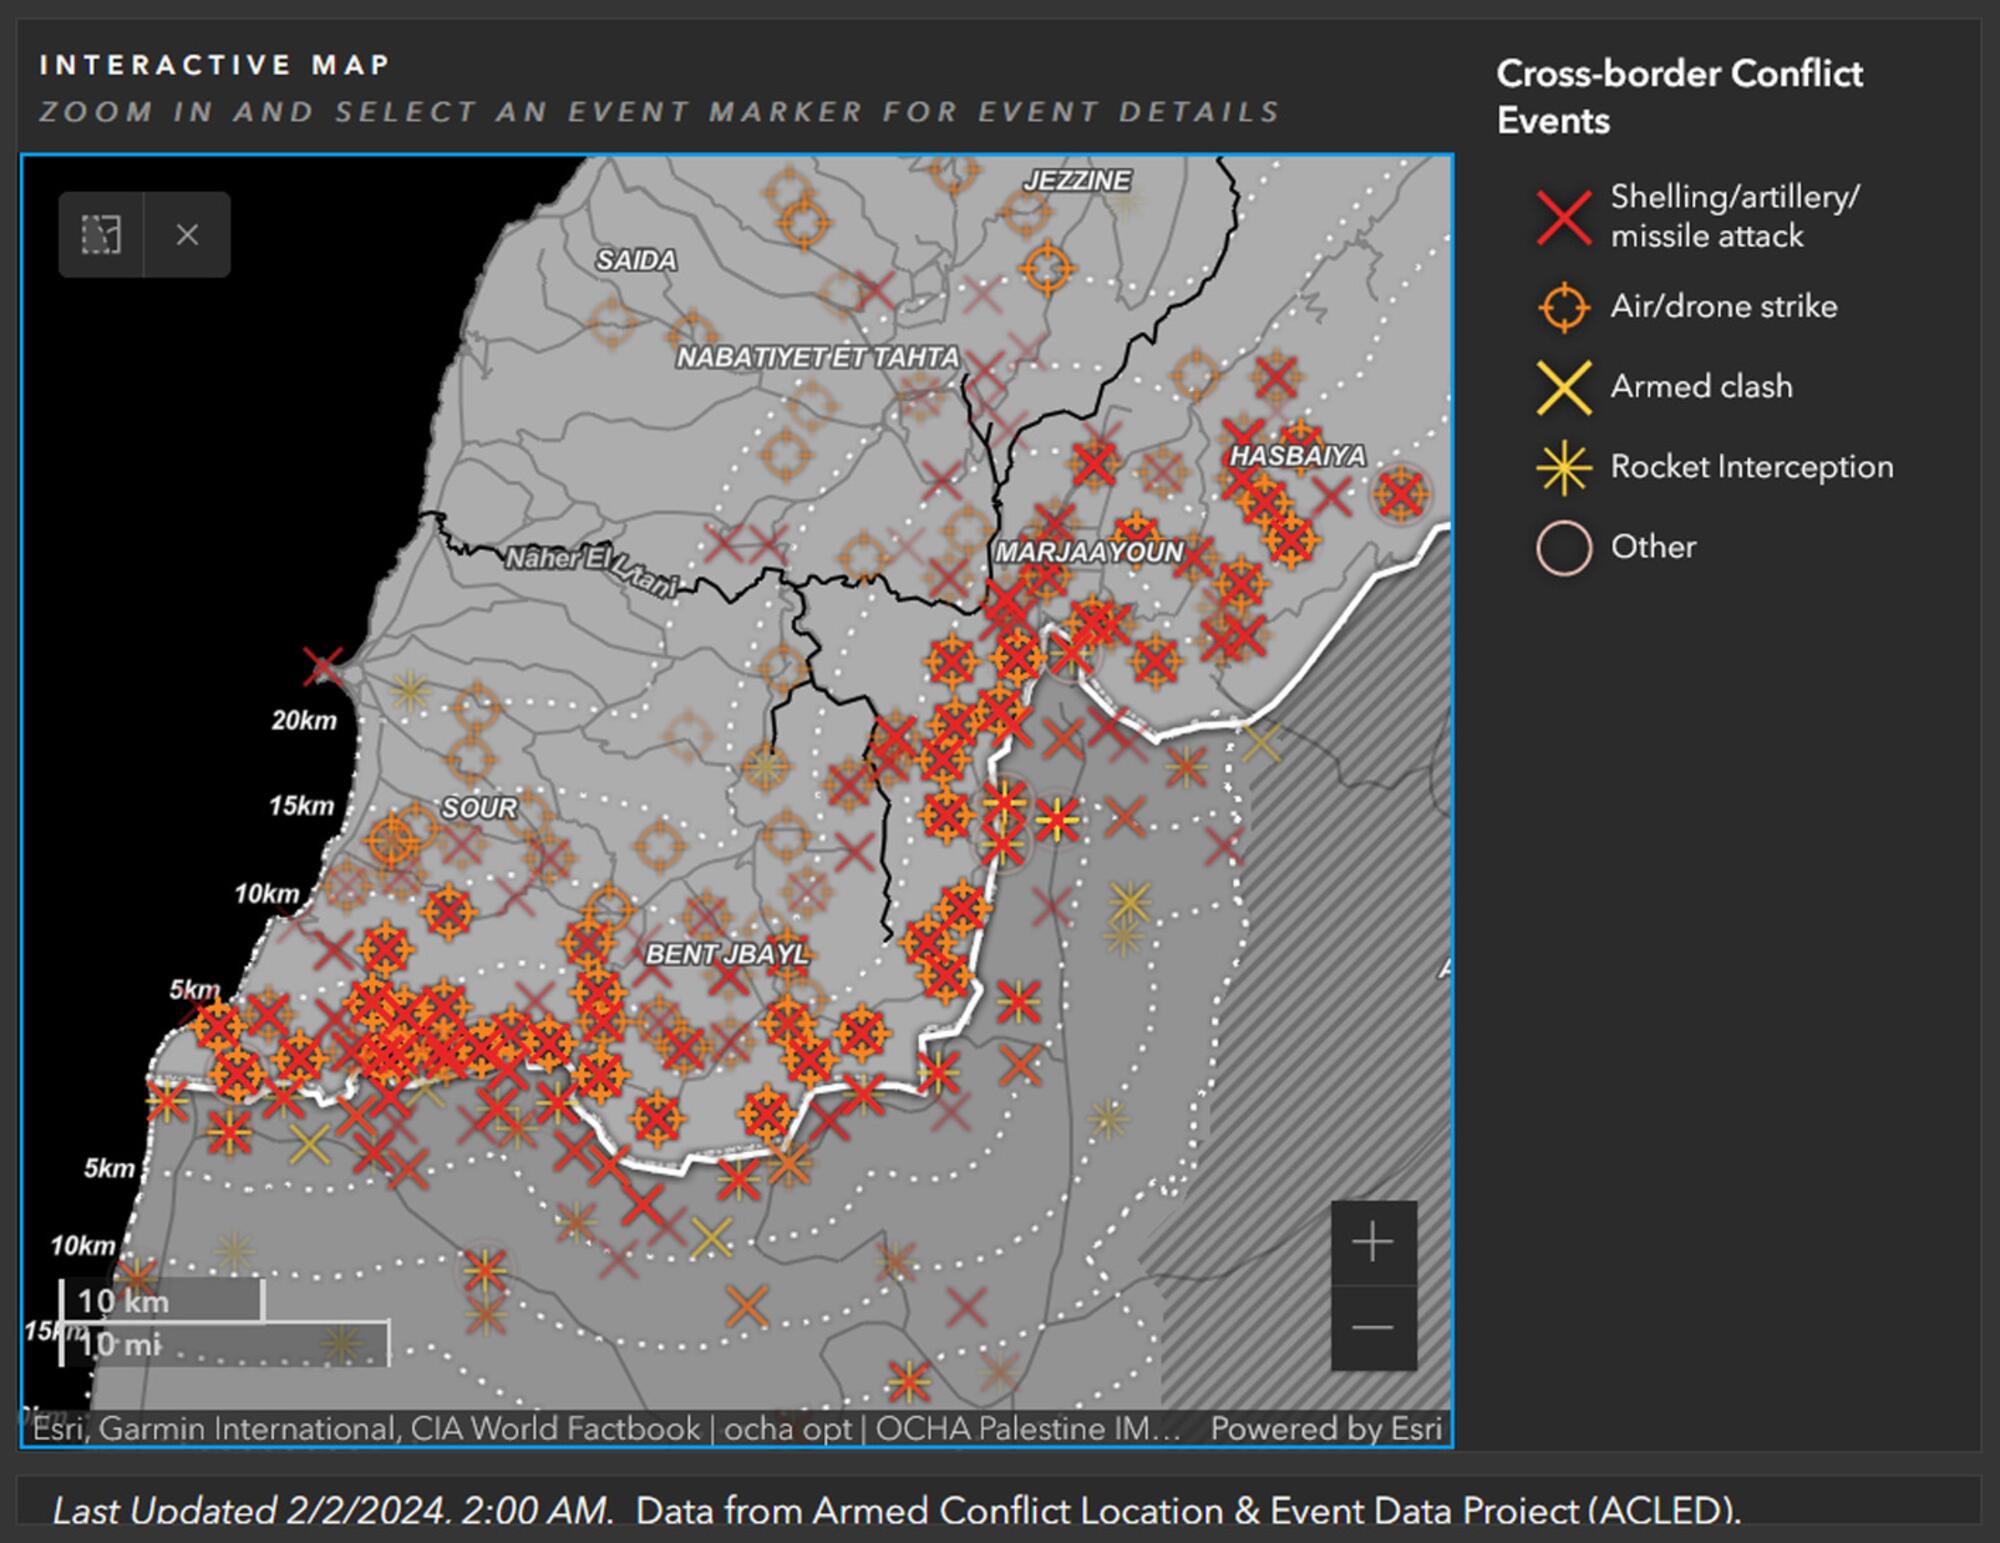Screen dimensions: 2000x1543
Task: Click the SAIDA label on map
Action: [636, 261]
